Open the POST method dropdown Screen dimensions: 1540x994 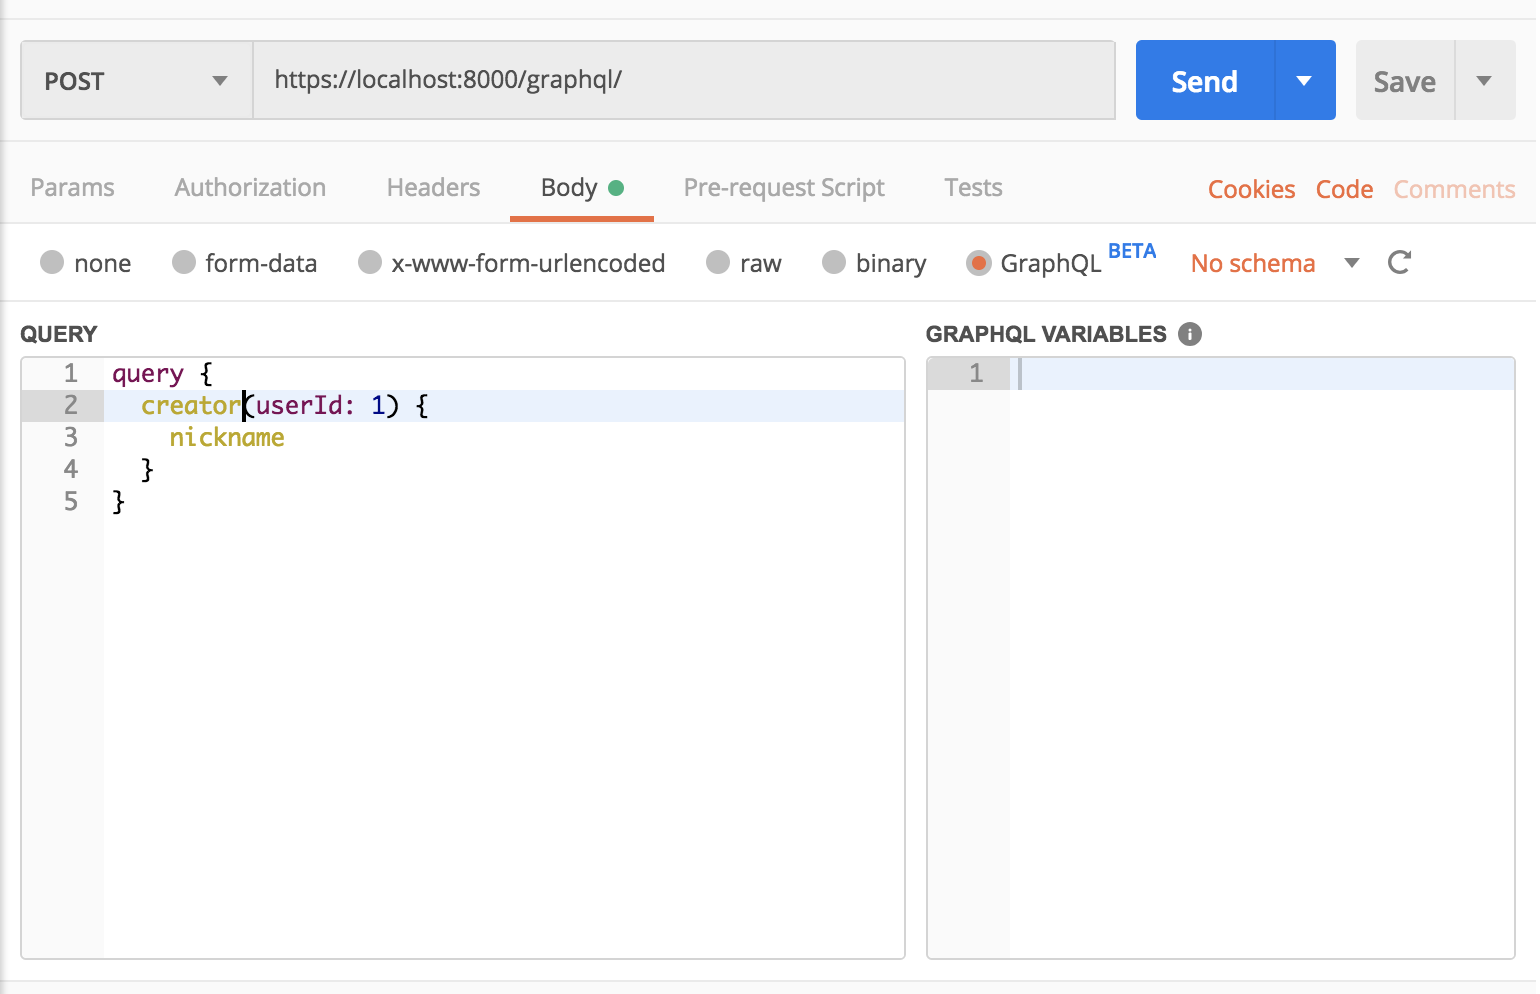click(x=136, y=81)
